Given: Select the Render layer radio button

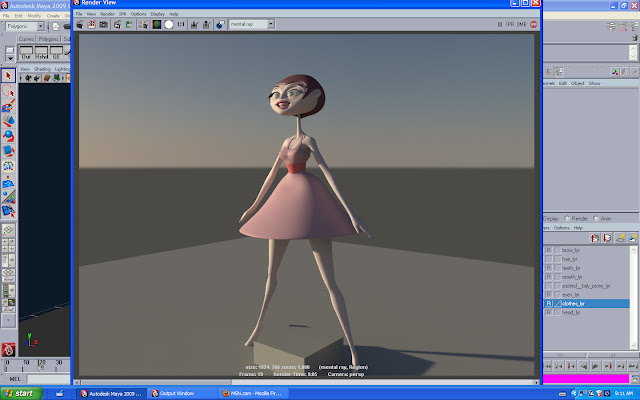Looking at the screenshot, I should pos(567,219).
